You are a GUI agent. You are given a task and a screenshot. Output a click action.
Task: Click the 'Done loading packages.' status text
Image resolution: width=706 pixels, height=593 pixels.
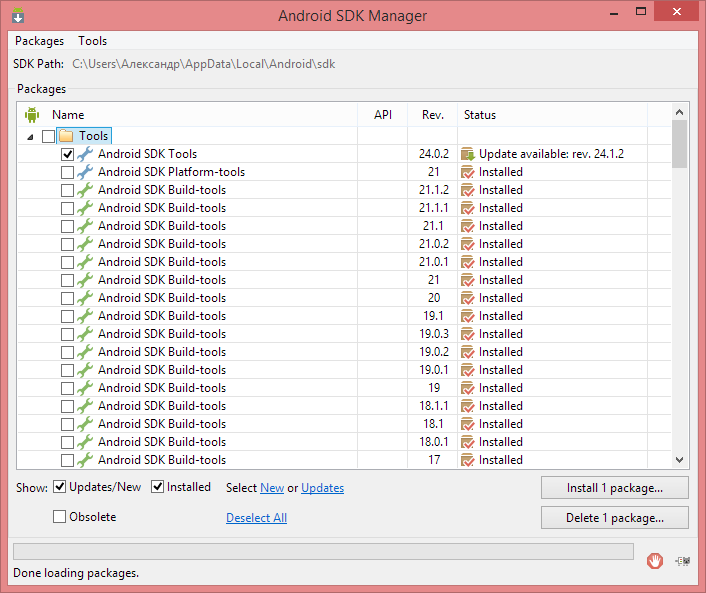coord(76,573)
